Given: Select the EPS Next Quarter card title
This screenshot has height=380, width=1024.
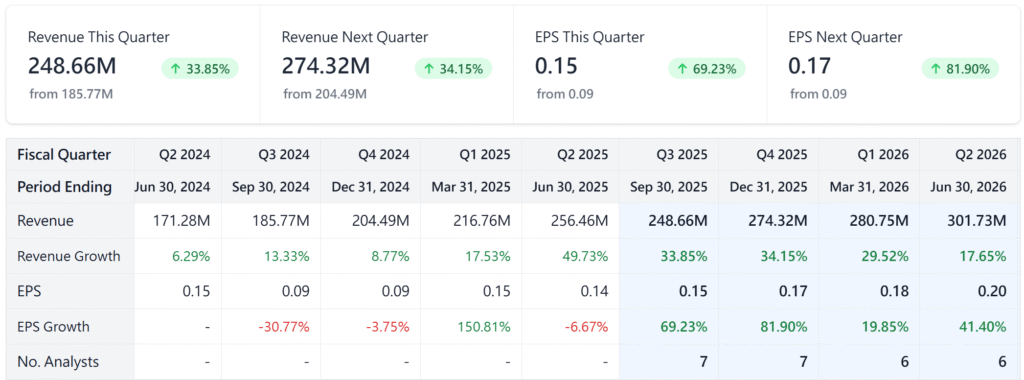Looking at the screenshot, I should tap(845, 37).
